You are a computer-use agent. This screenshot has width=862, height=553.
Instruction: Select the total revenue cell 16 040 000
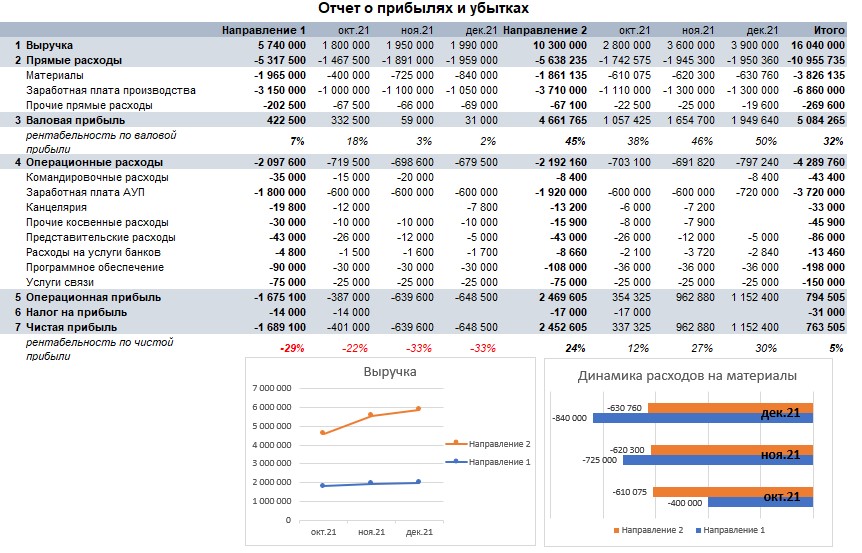pos(817,46)
